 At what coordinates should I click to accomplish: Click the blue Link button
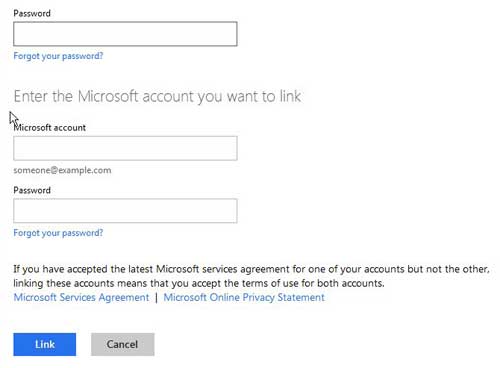point(45,344)
